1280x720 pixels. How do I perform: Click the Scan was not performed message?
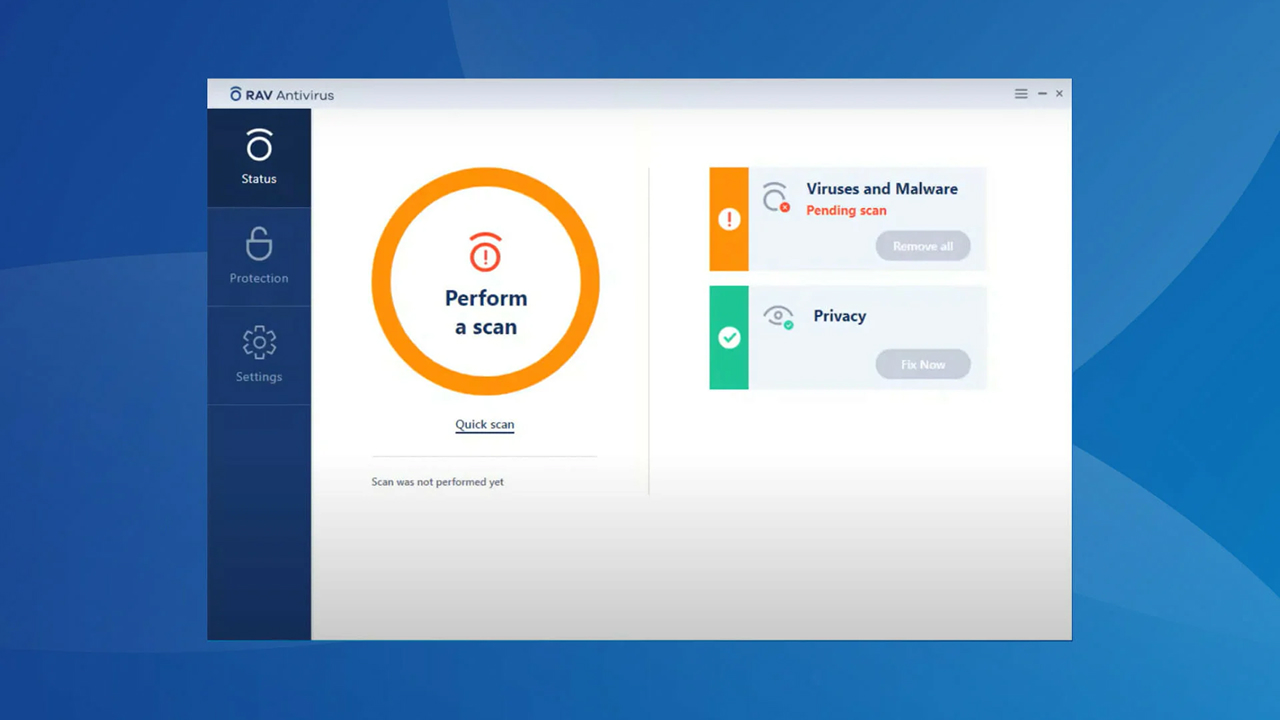click(437, 482)
